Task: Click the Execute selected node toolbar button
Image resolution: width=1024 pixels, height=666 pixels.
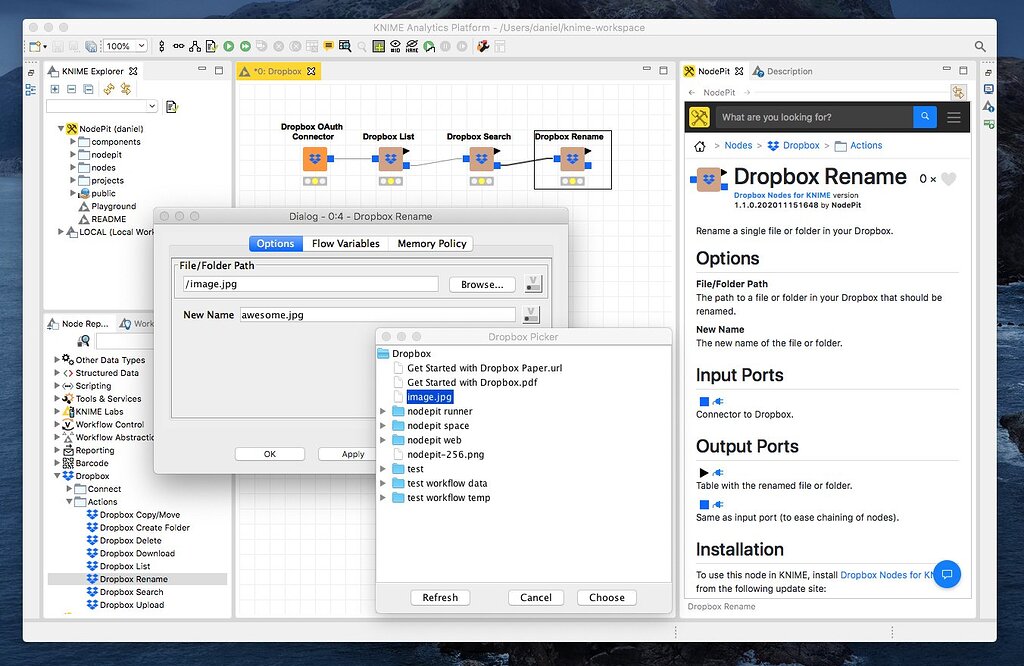Action: (x=229, y=46)
